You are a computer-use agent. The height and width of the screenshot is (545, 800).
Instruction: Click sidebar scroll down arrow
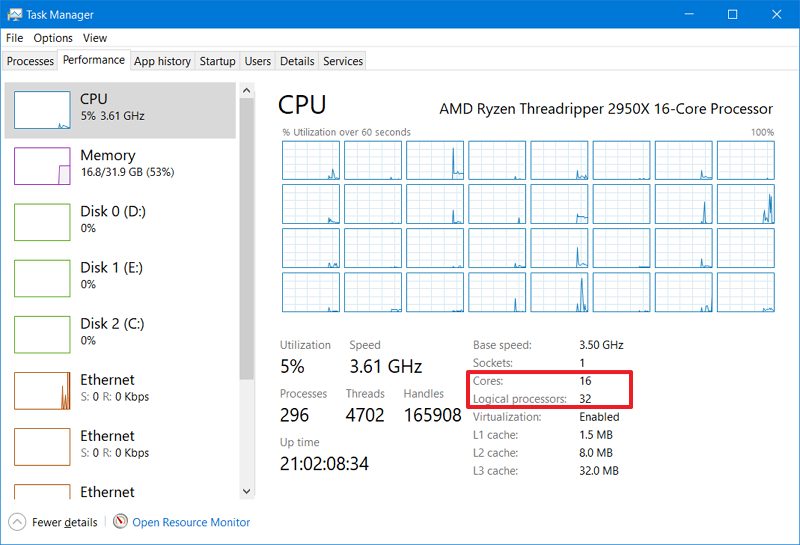pos(246,491)
